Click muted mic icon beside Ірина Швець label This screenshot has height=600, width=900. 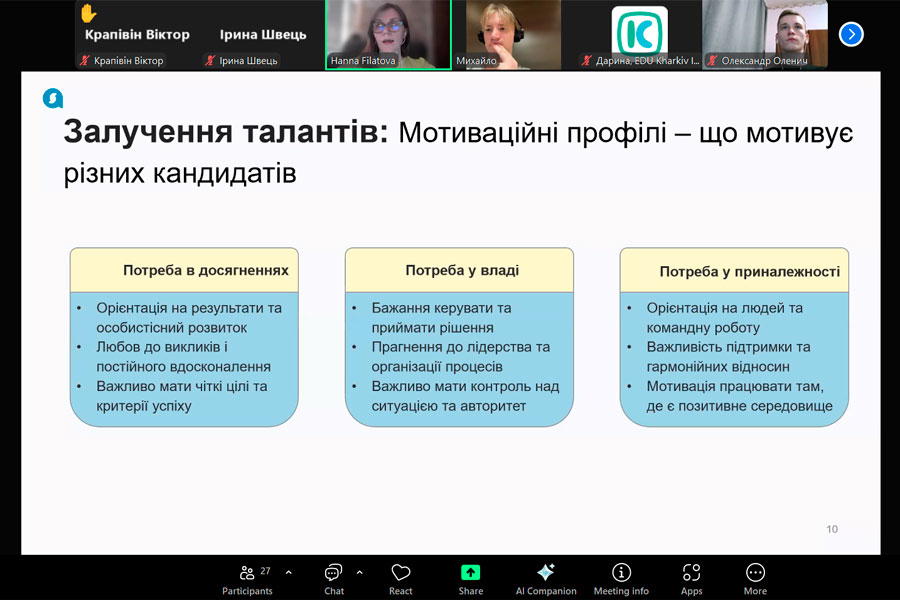coord(210,61)
